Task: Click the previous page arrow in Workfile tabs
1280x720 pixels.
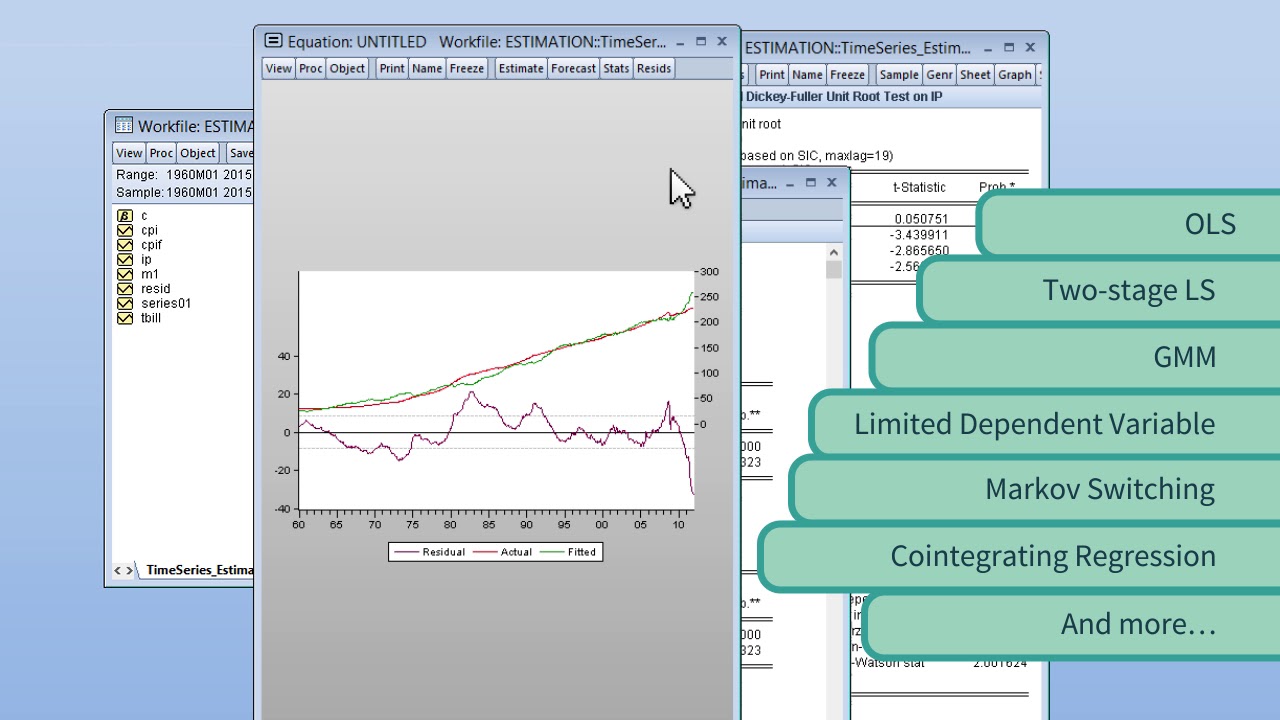Action: tap(117, 571)
